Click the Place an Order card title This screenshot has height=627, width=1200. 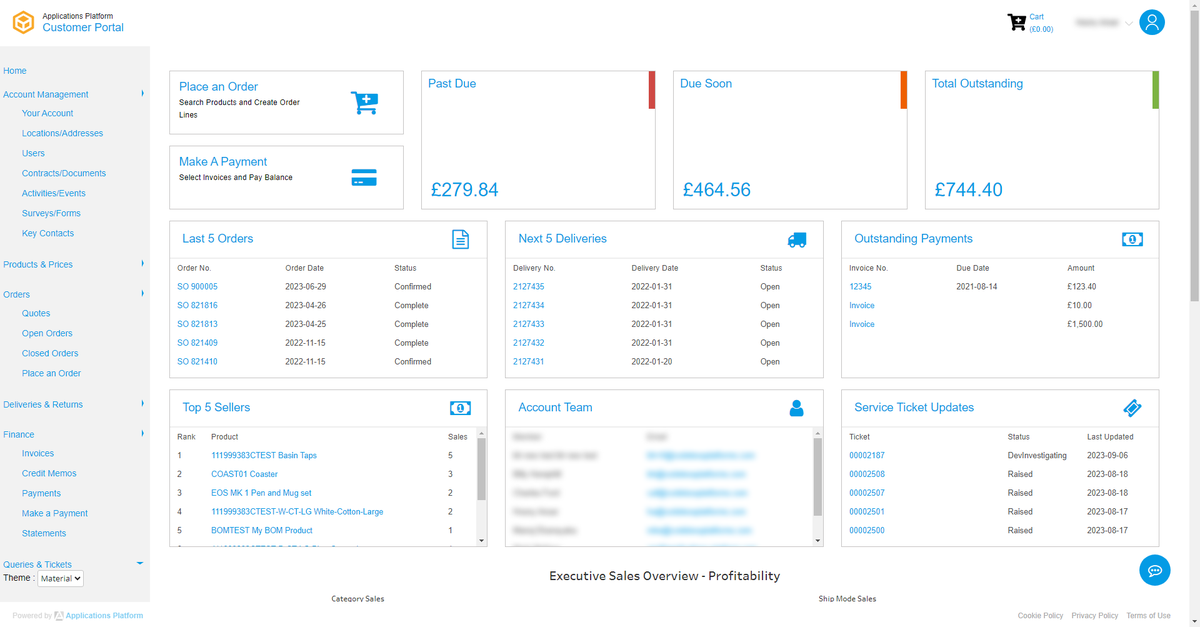click(x=218, y=87)
